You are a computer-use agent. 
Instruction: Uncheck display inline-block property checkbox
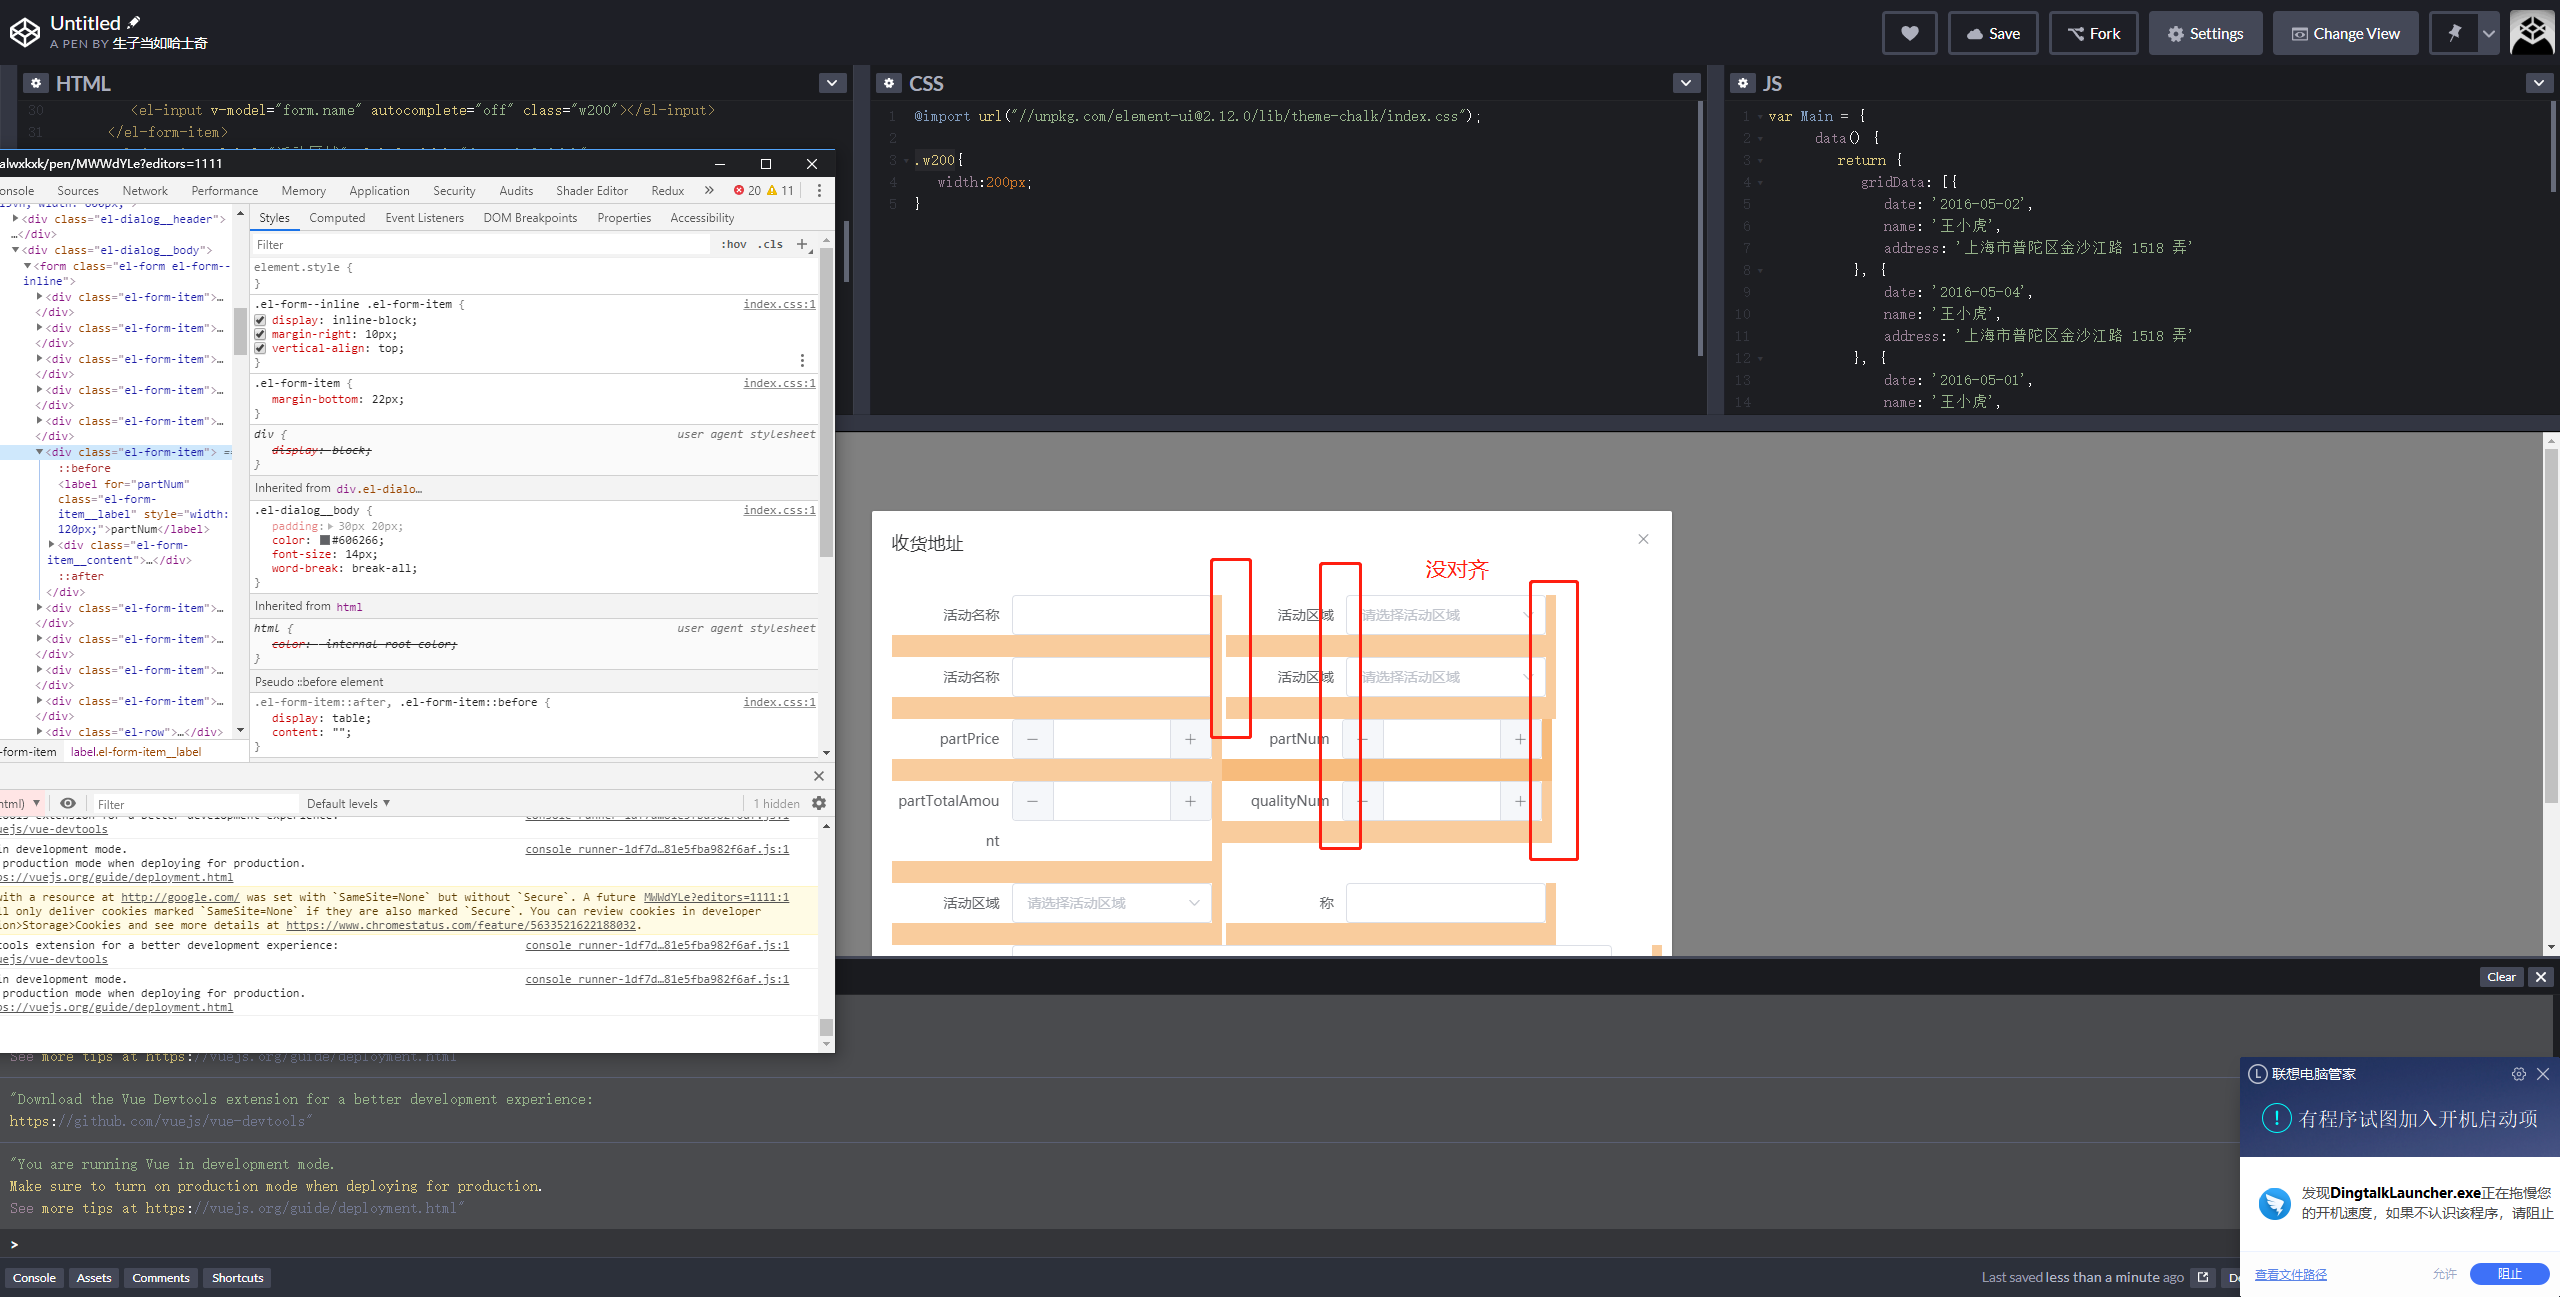coord(260,320)
